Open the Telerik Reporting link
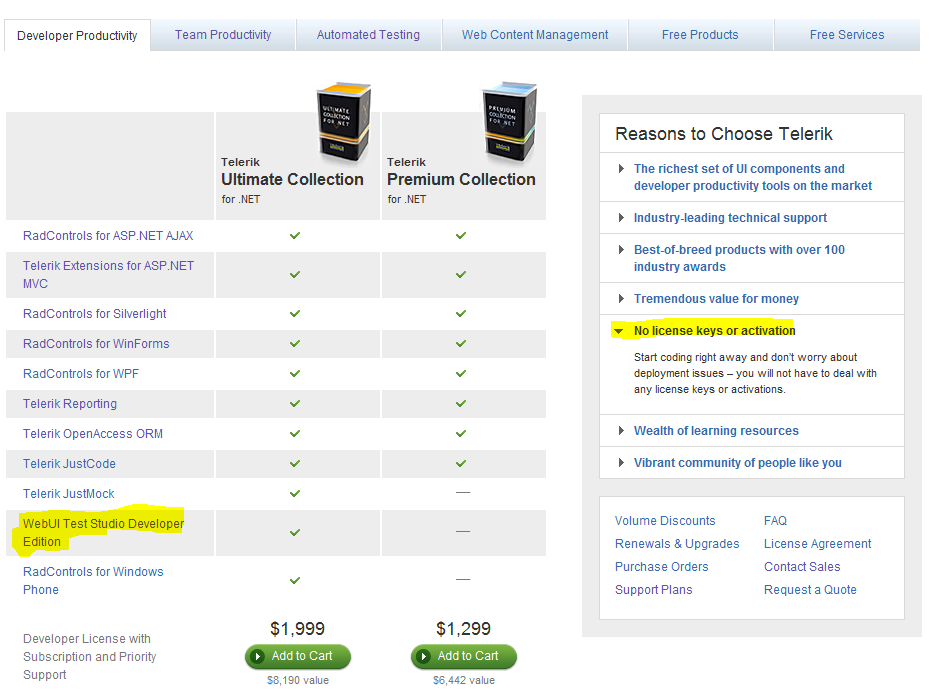This screenshot has width=930, height=699. [x=70, y=404]
